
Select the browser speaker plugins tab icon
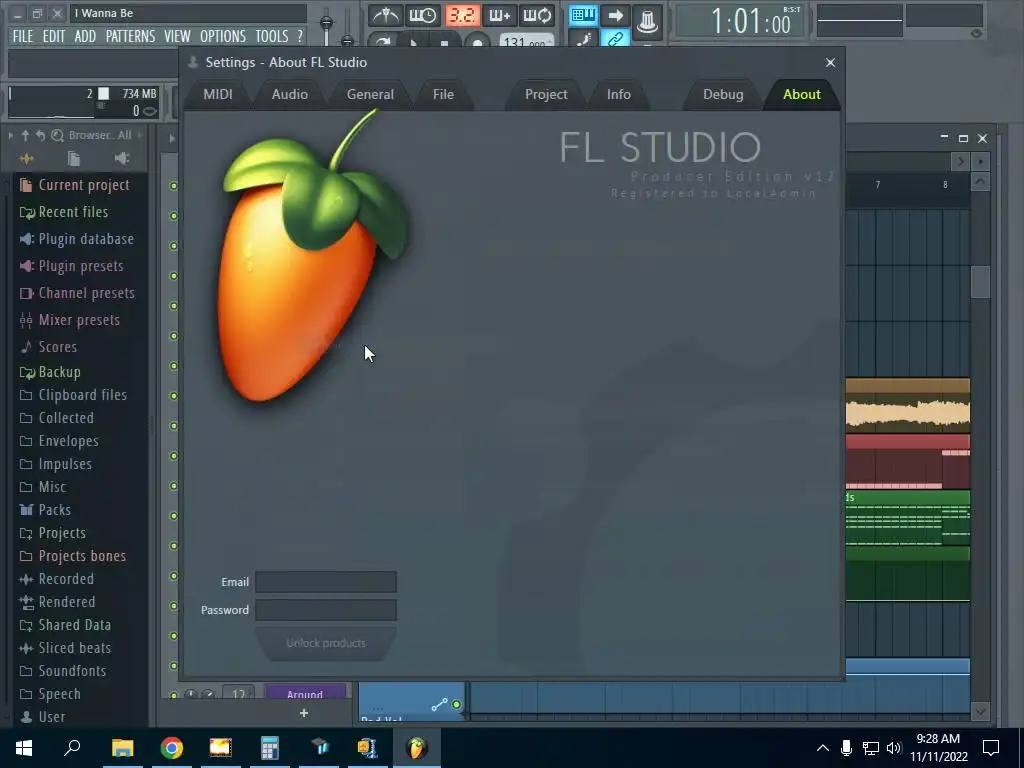pyautogui.click(x=121, y=159)
